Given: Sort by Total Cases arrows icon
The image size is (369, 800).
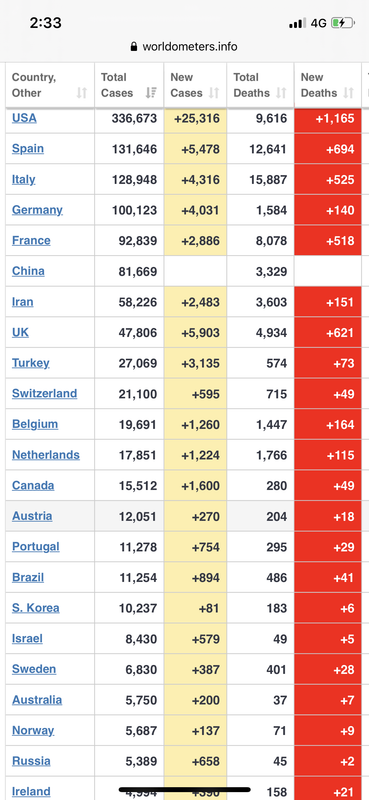Looking at the screenshot, I should tap(151, 93).
